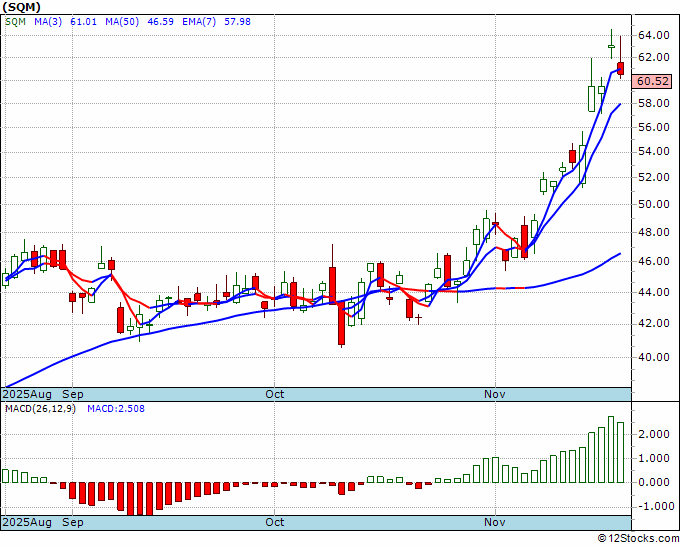Click the 44.00 price axis label
680x546 pixels.
[654, 292]
